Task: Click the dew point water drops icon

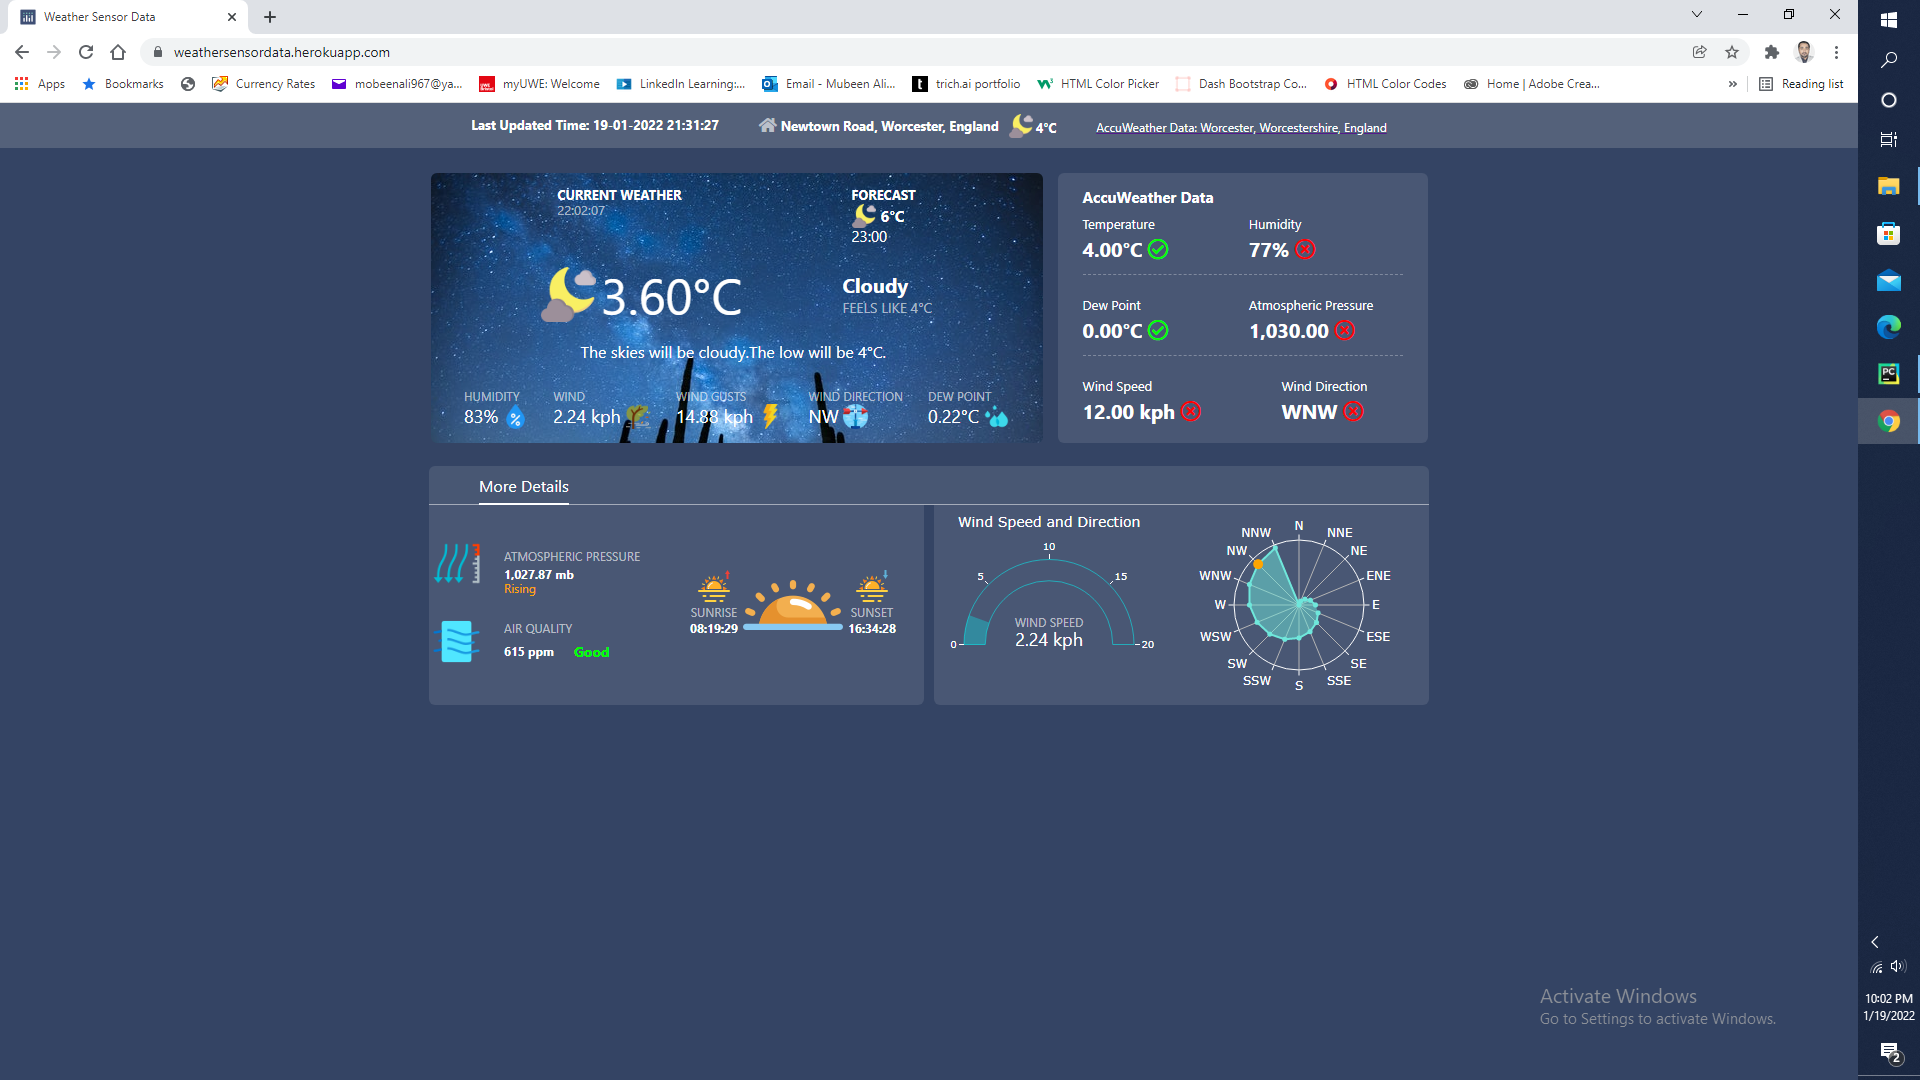Action: click(x=997, y=418)
